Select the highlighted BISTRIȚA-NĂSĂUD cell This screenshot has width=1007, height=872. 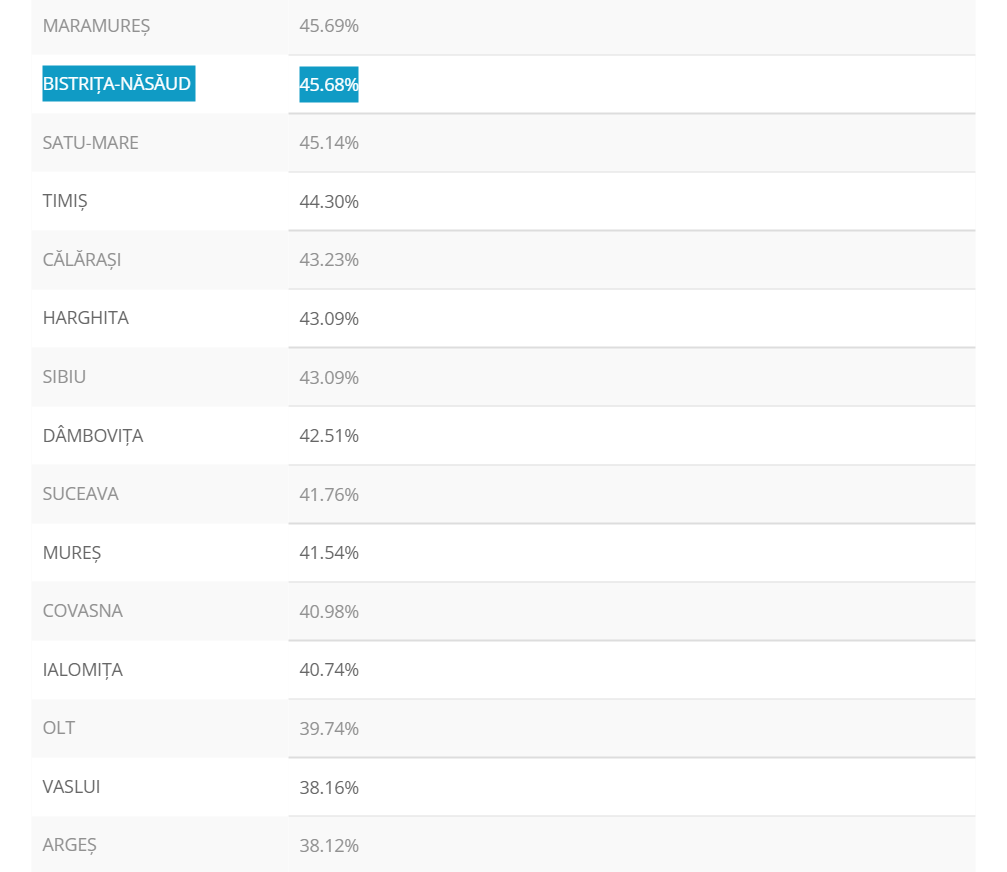[x=118, y=84]
